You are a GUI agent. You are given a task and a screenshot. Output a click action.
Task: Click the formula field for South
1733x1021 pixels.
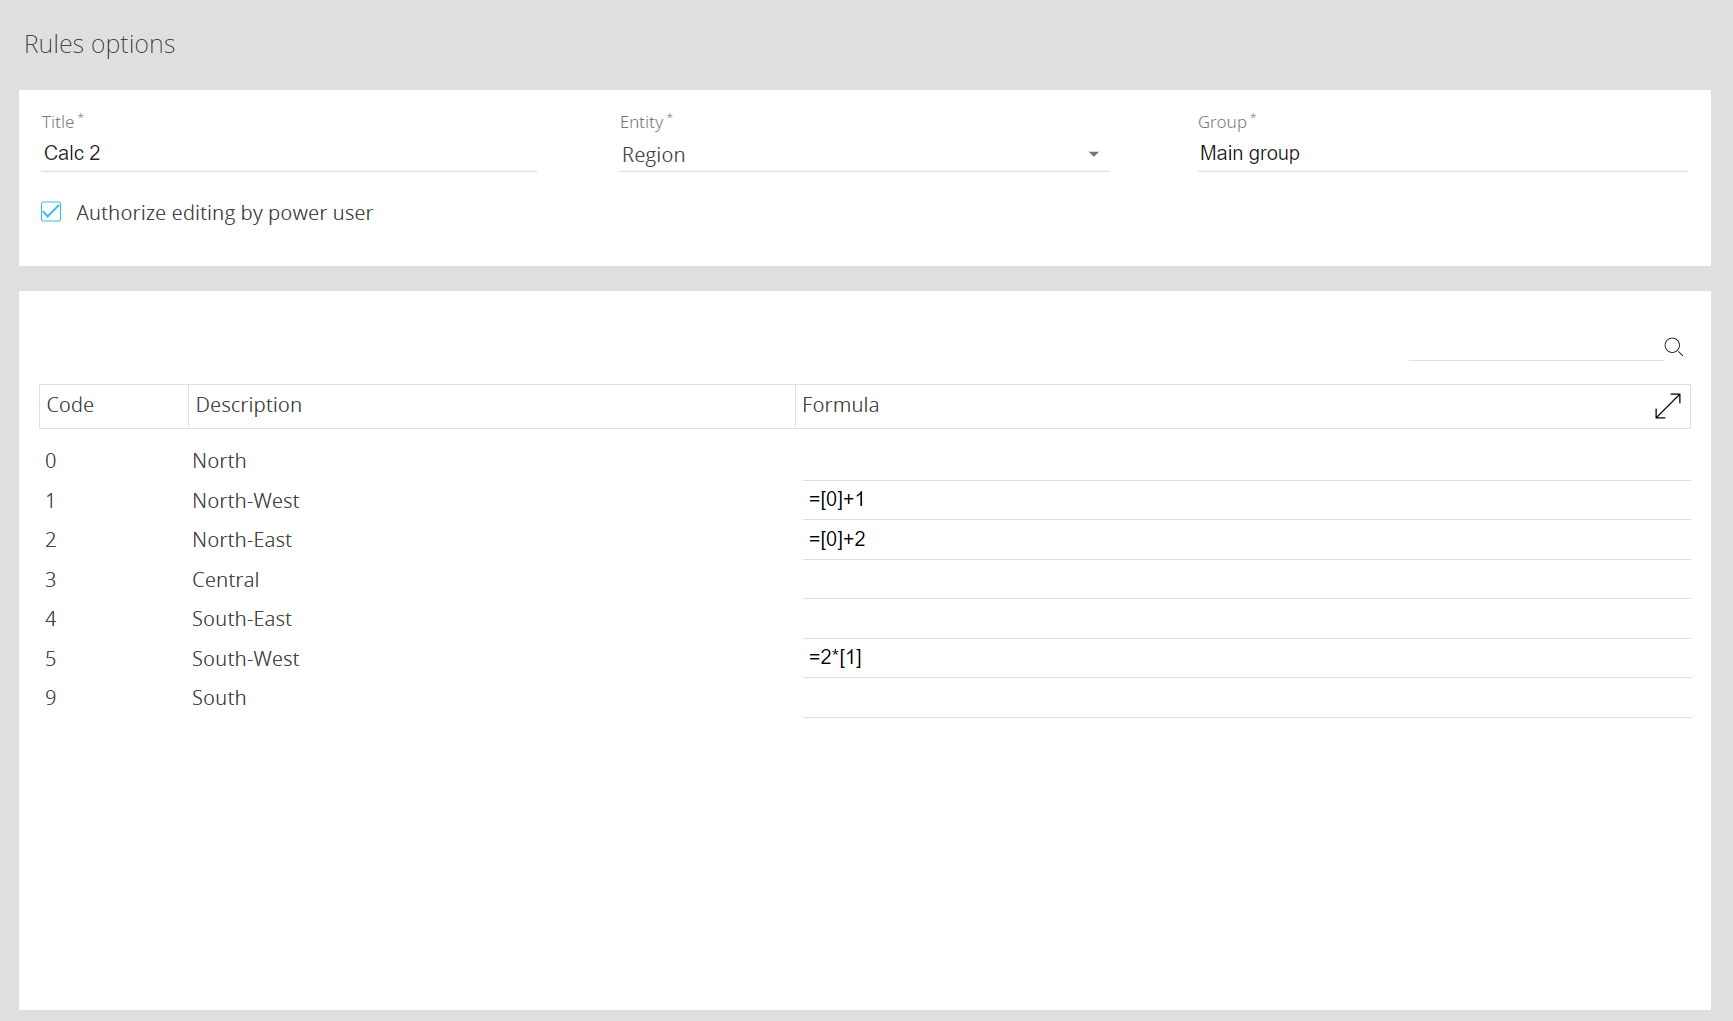point(1245,698)
